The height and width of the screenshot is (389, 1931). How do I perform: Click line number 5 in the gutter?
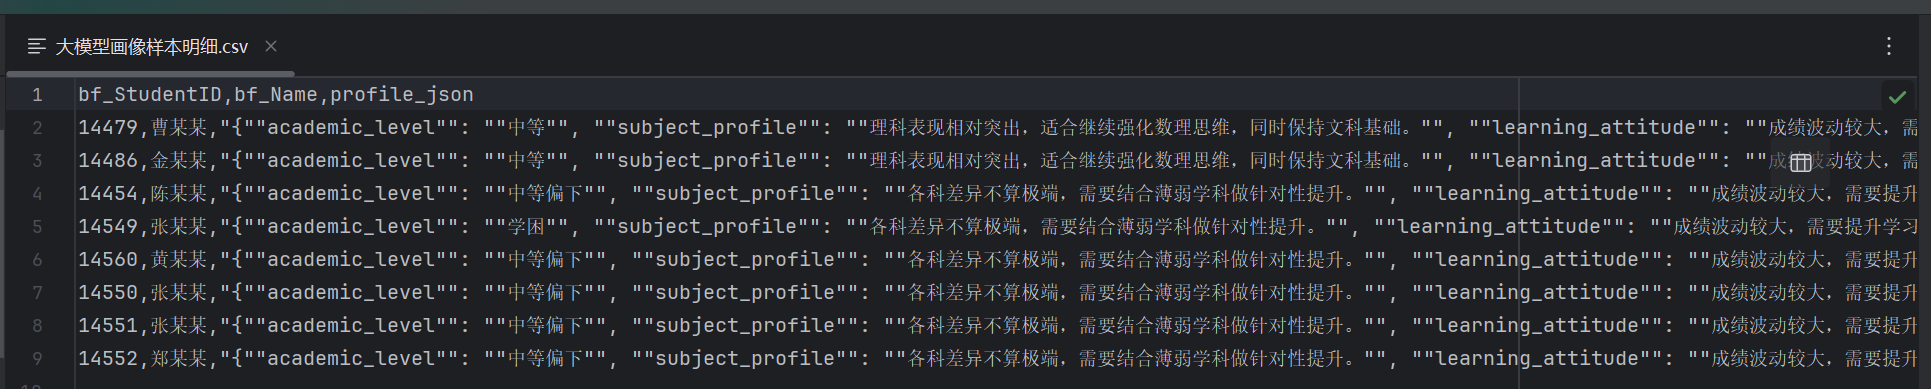click(37, 227)
